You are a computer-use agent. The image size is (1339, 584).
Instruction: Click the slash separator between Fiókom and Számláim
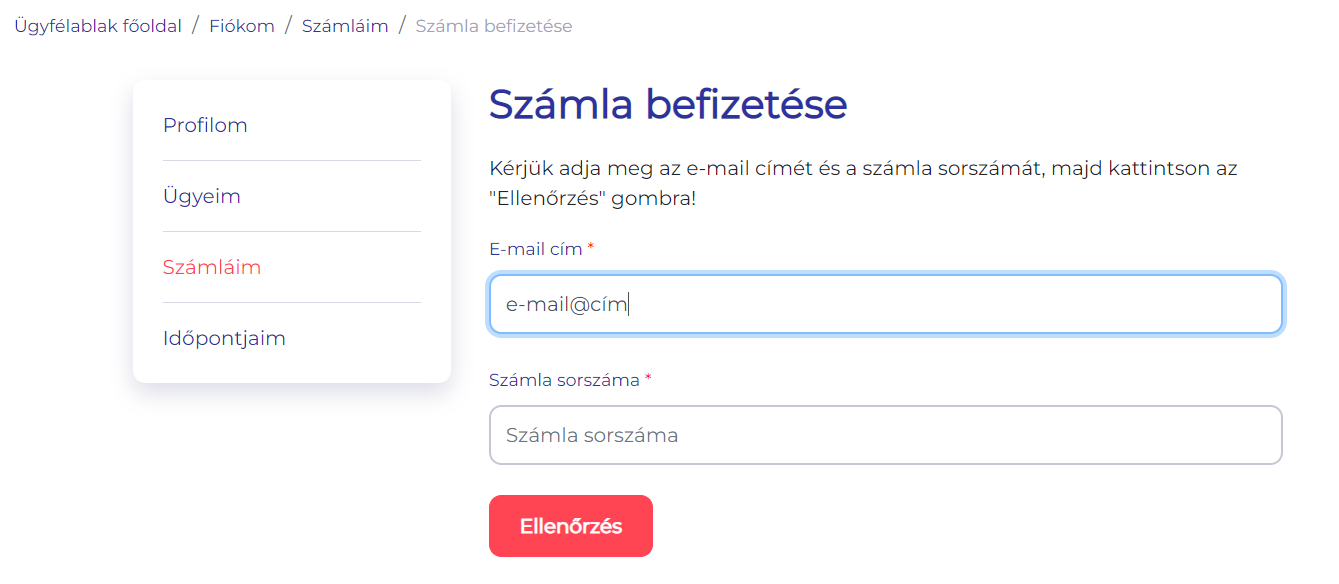tap(288, 26)
